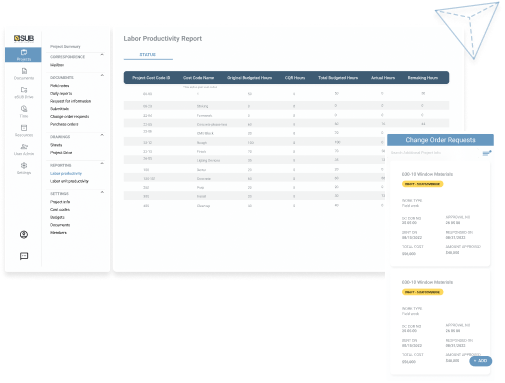Open Purchase orders

pyautogui.click(x=64, y=124)
